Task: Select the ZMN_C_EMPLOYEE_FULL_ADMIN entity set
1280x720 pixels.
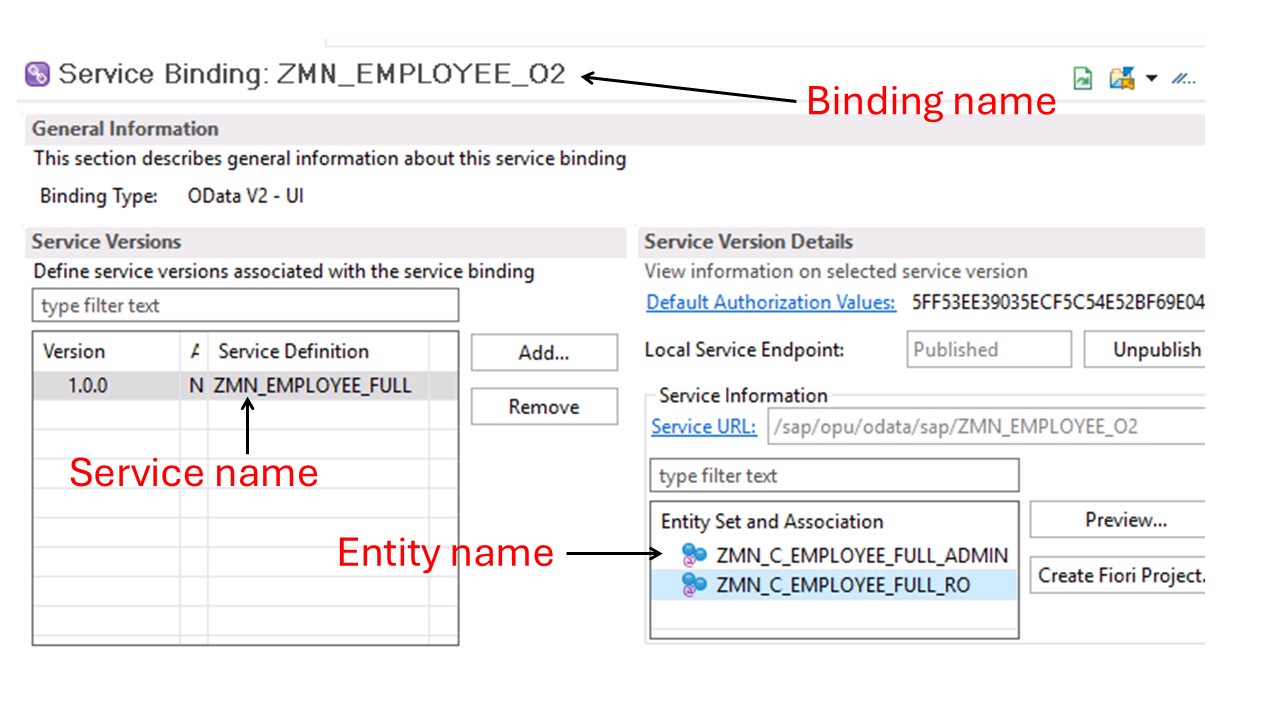Action: pos(861,556)
